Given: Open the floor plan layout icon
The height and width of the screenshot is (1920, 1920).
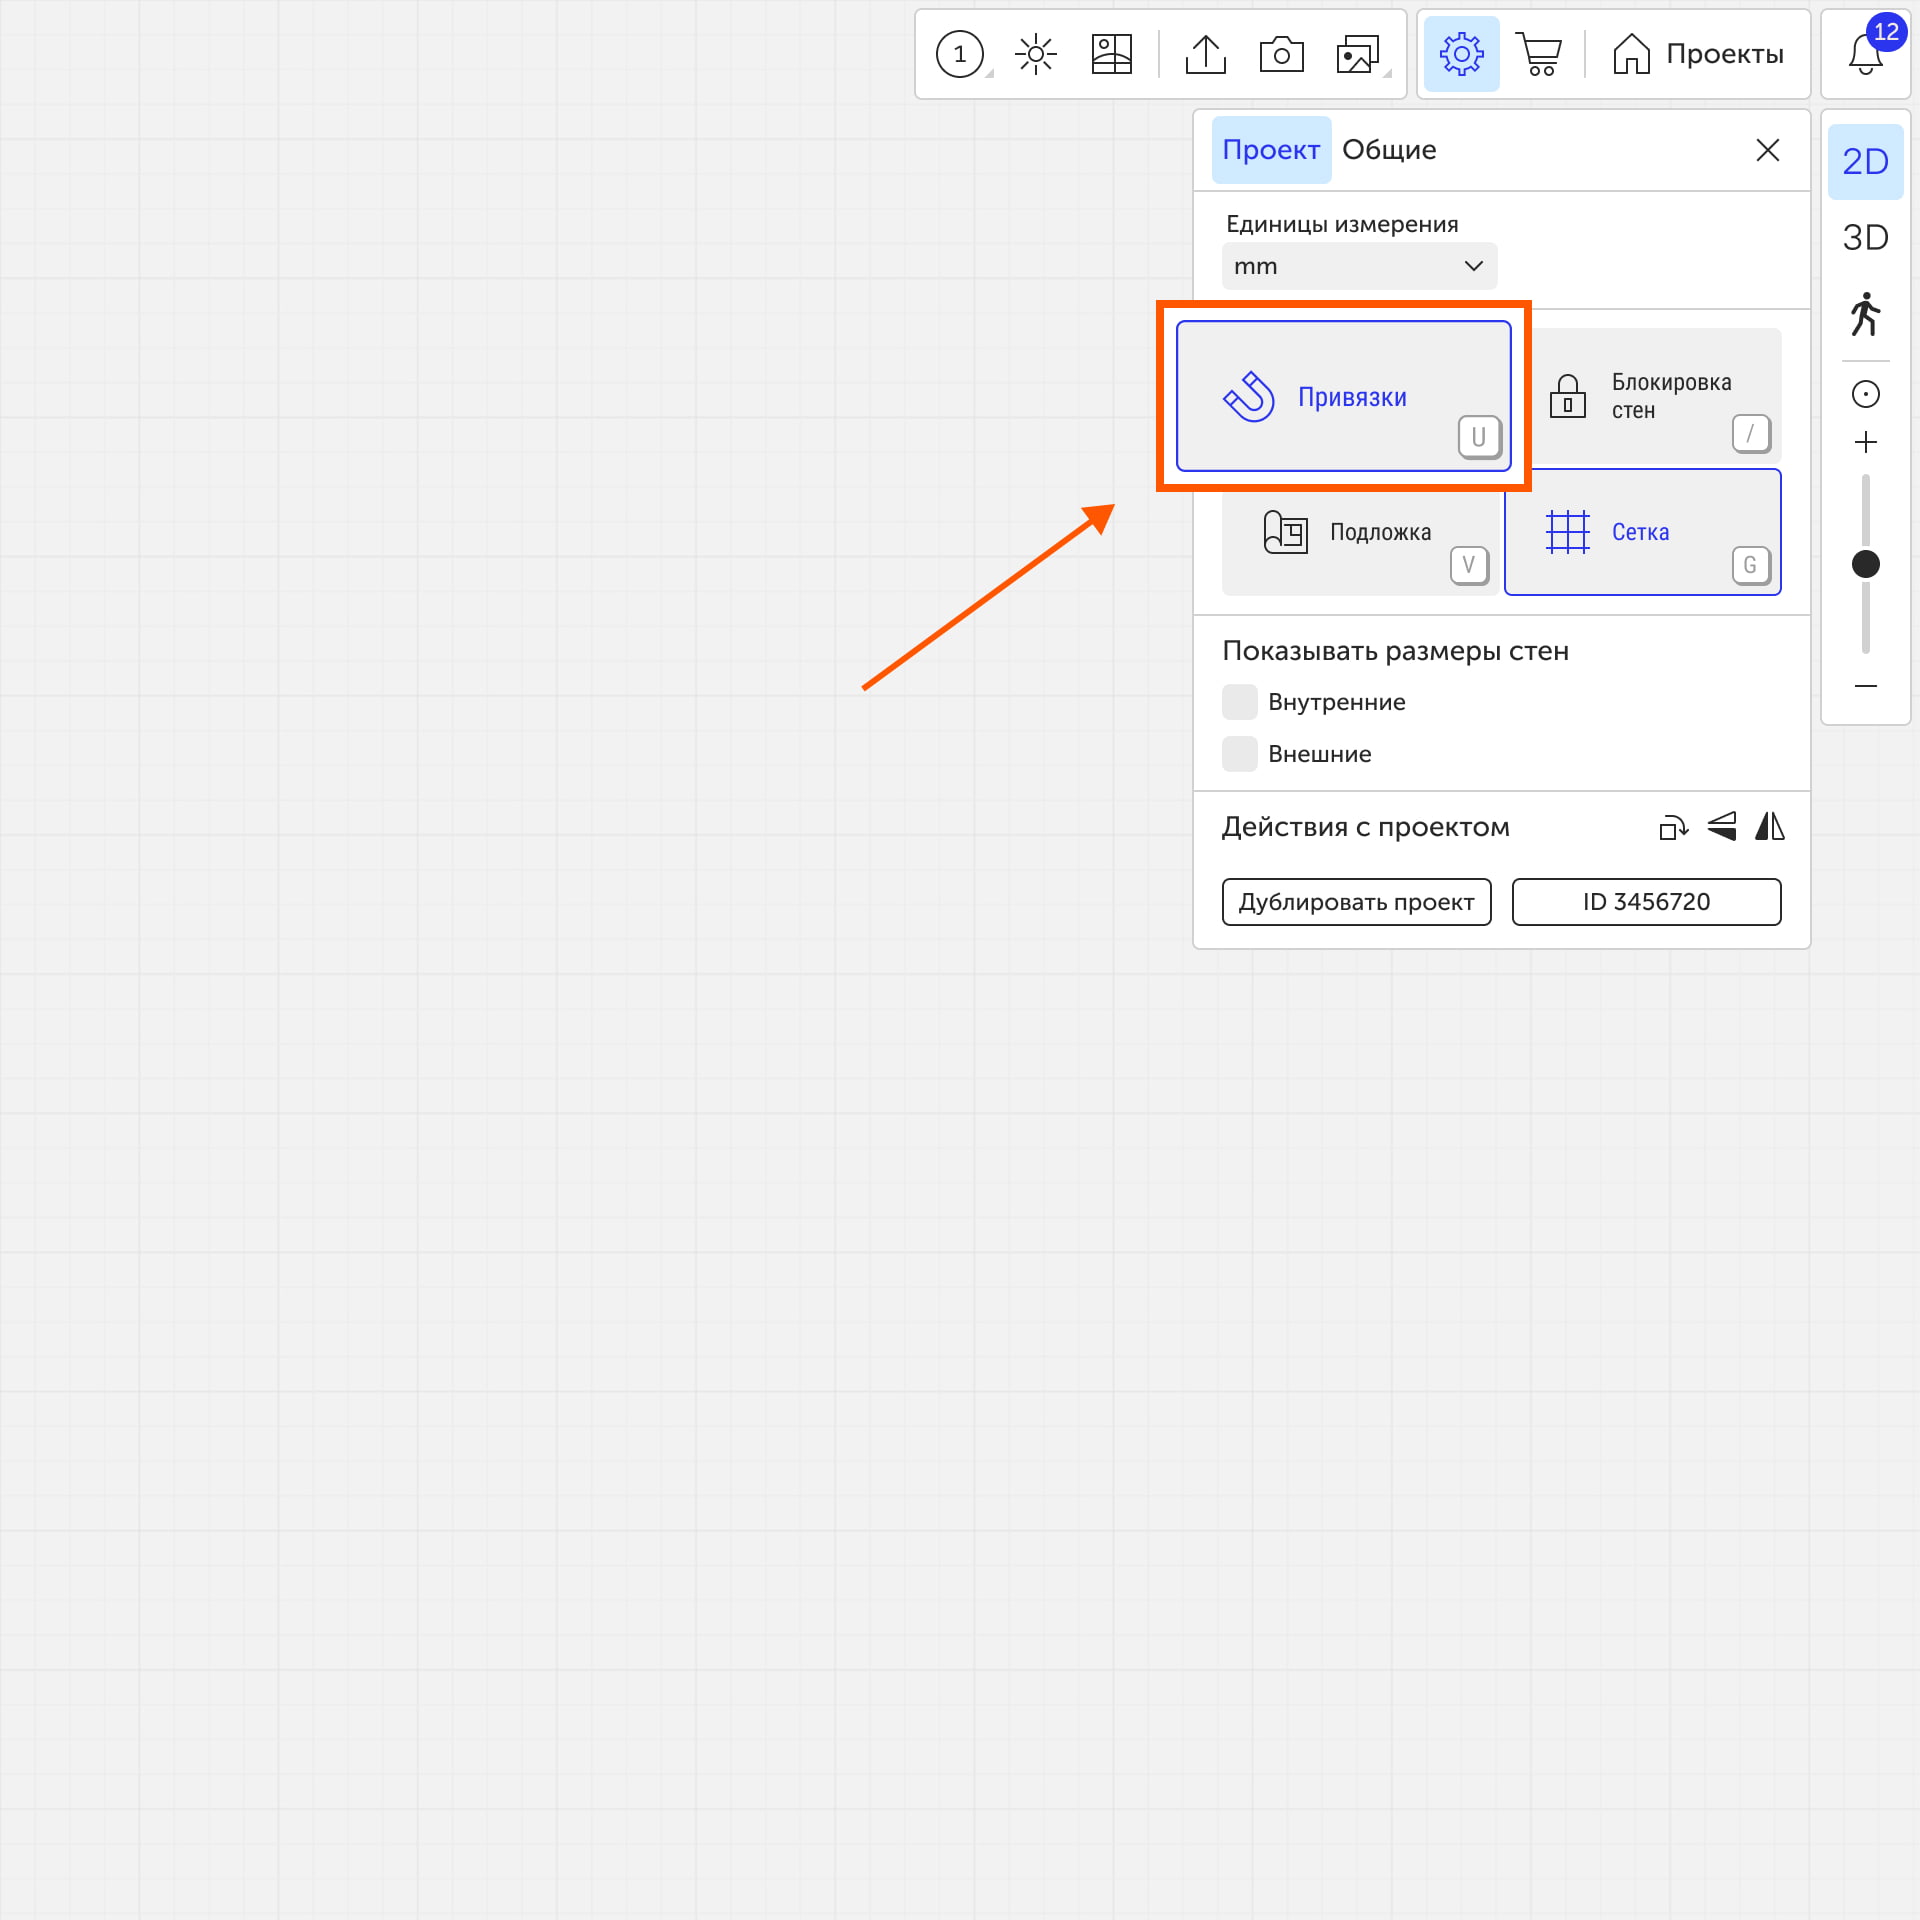Looking at the screenshot, I should click(x=1111, y=54).
